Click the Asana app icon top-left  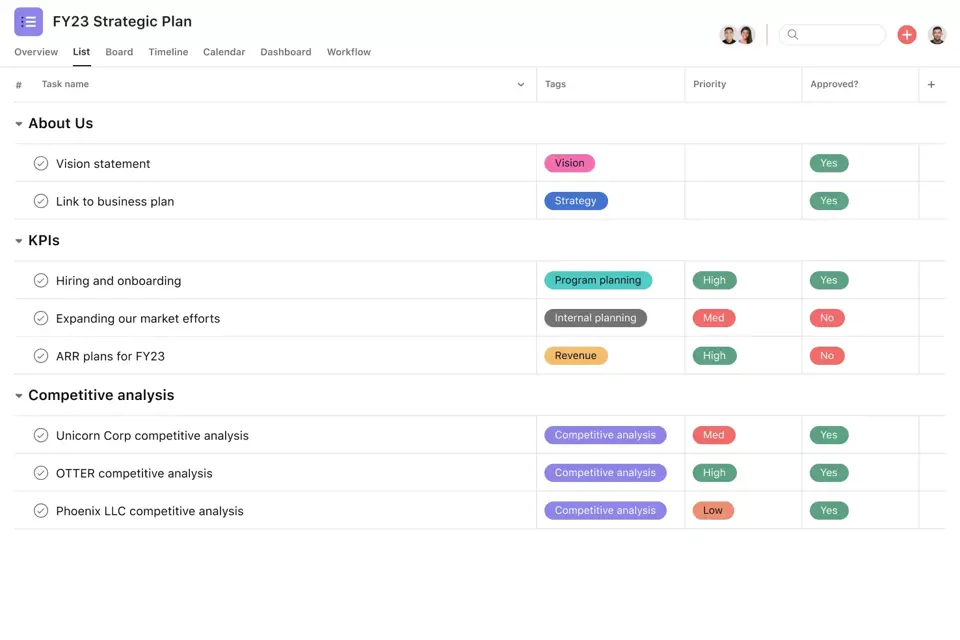pos(29,20)
